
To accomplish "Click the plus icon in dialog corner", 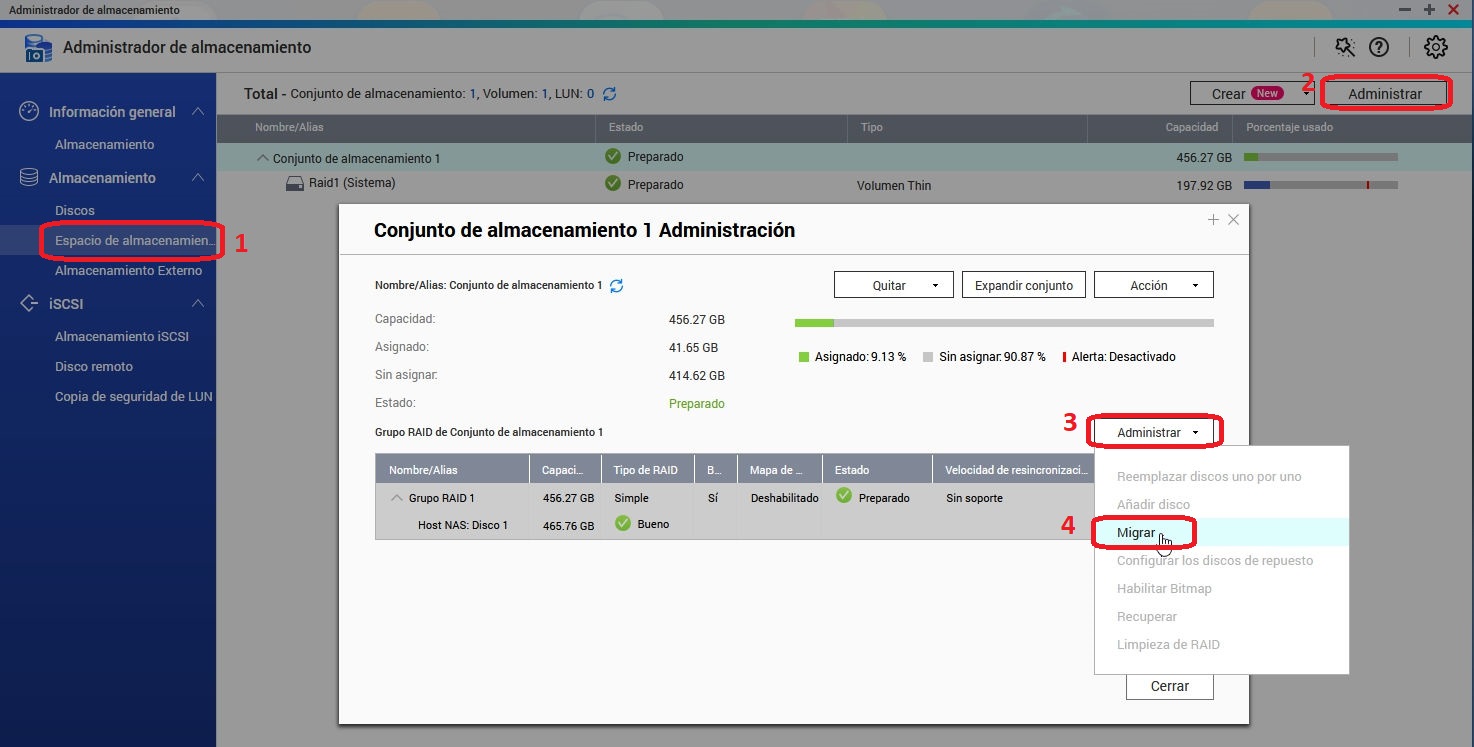I will (x=1213, y=220).
